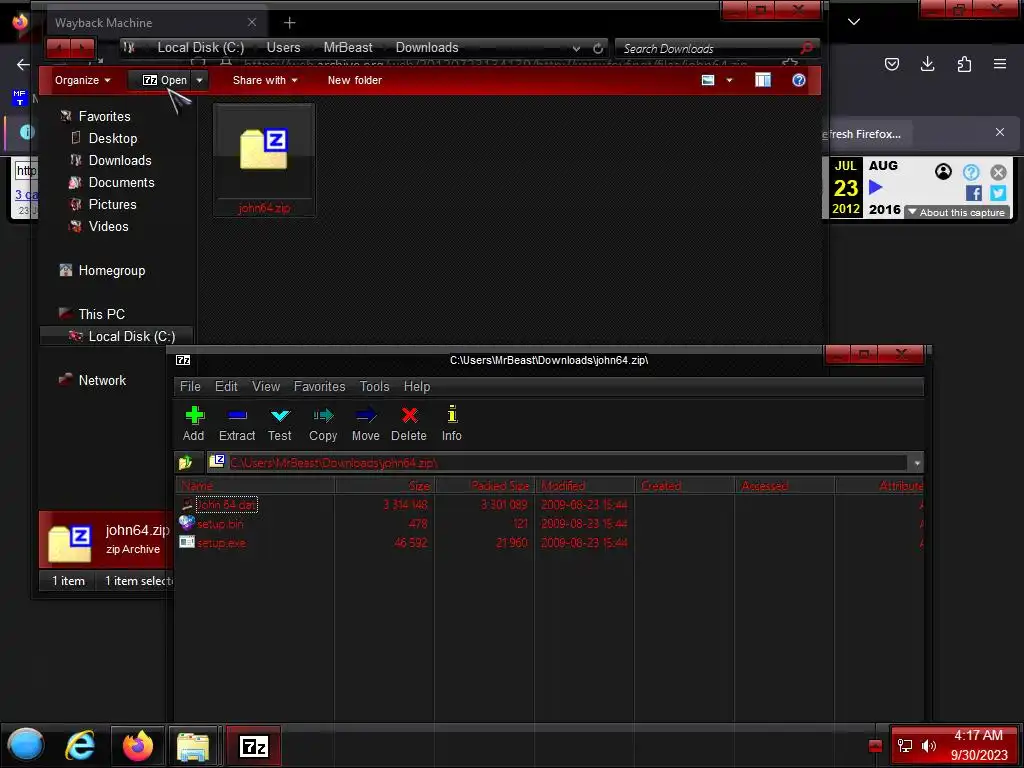This screenshot has width=1024, height=768.
Task: Expand the 7-Zip address path dropdown
Action: (x=917, y=463)
